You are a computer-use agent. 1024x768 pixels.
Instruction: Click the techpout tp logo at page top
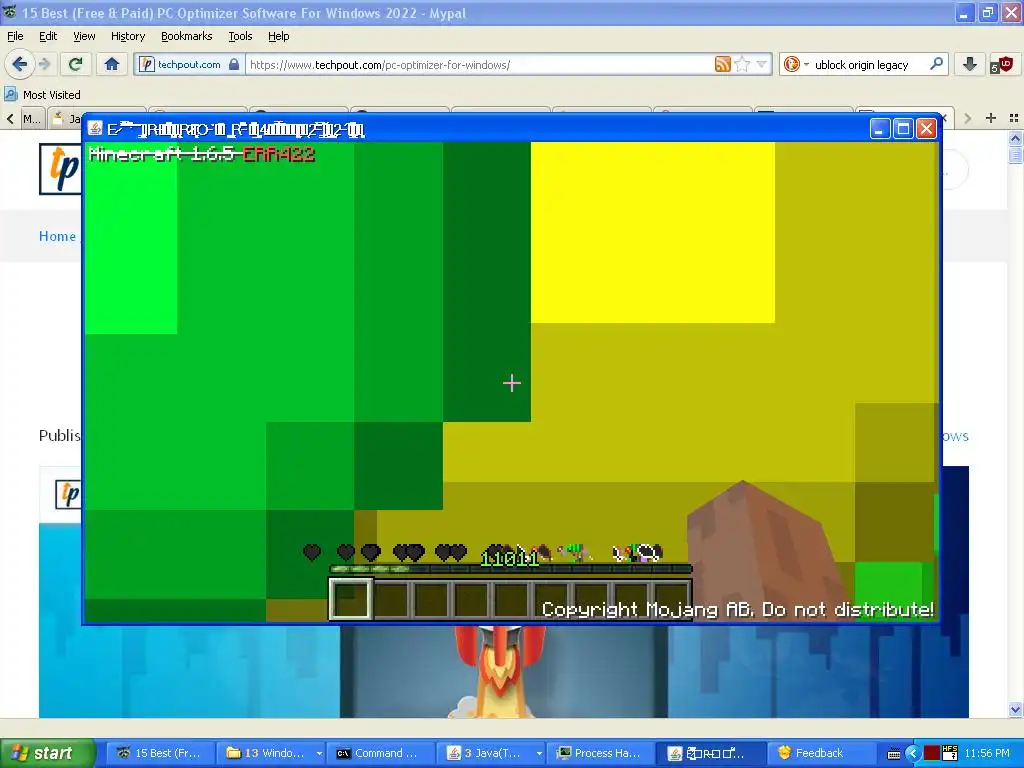click(x=61, y=168)
